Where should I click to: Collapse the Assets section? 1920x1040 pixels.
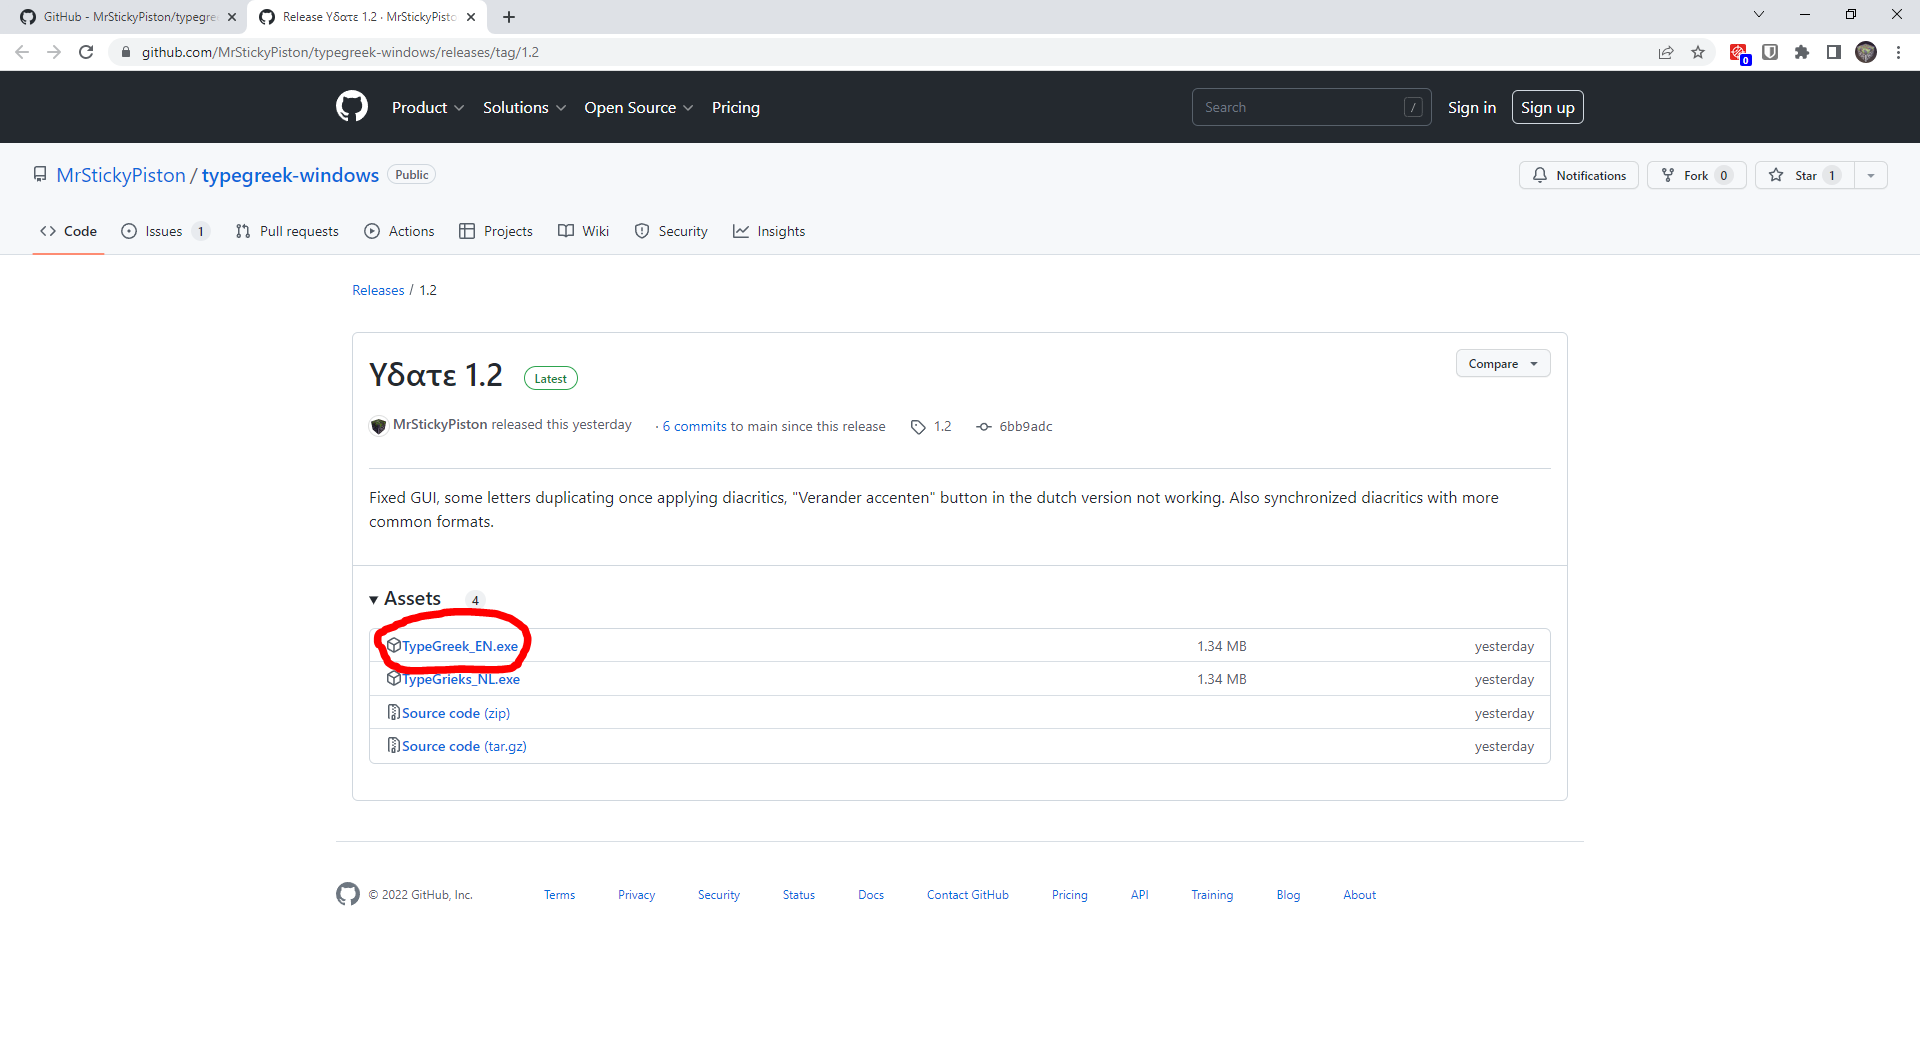(374, 598)
